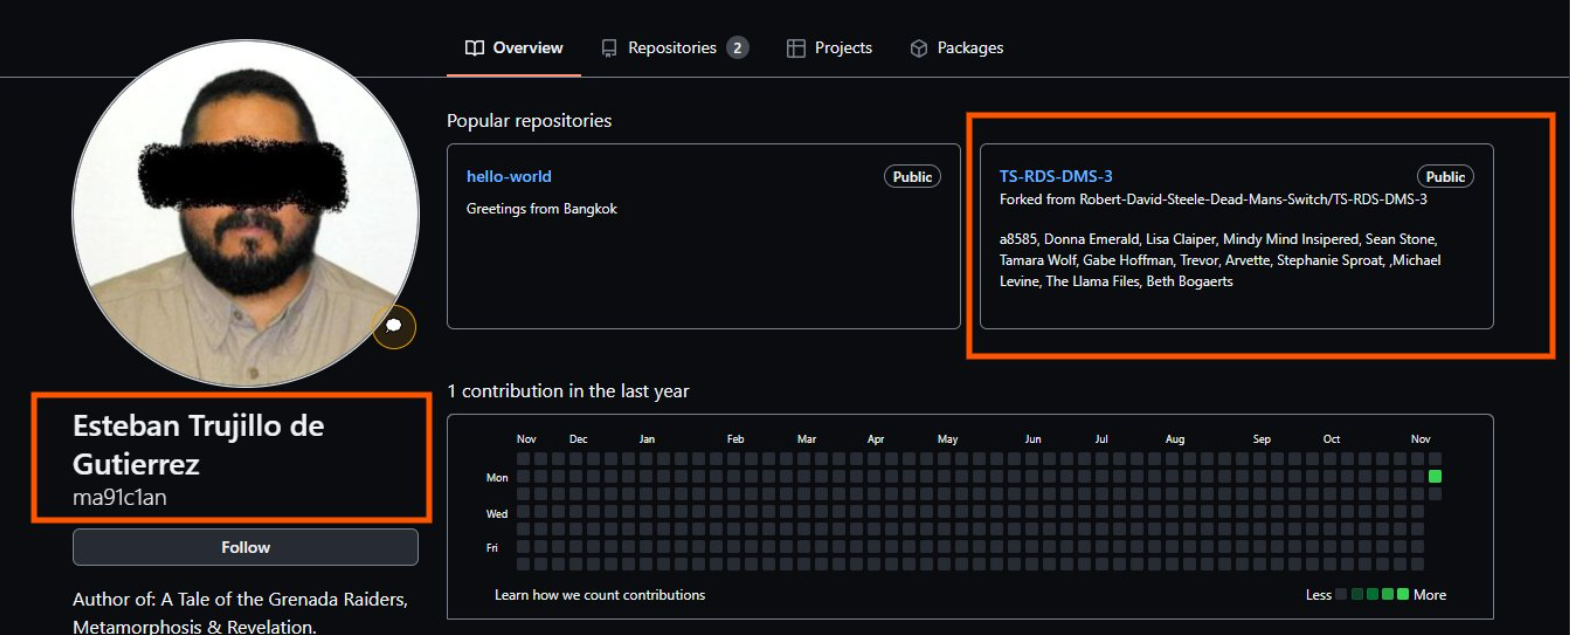The height and width of the screenshot is (635, 1570).
Task: Click the 'Greetings from Bangkok' description
Action: coord(541,209)
